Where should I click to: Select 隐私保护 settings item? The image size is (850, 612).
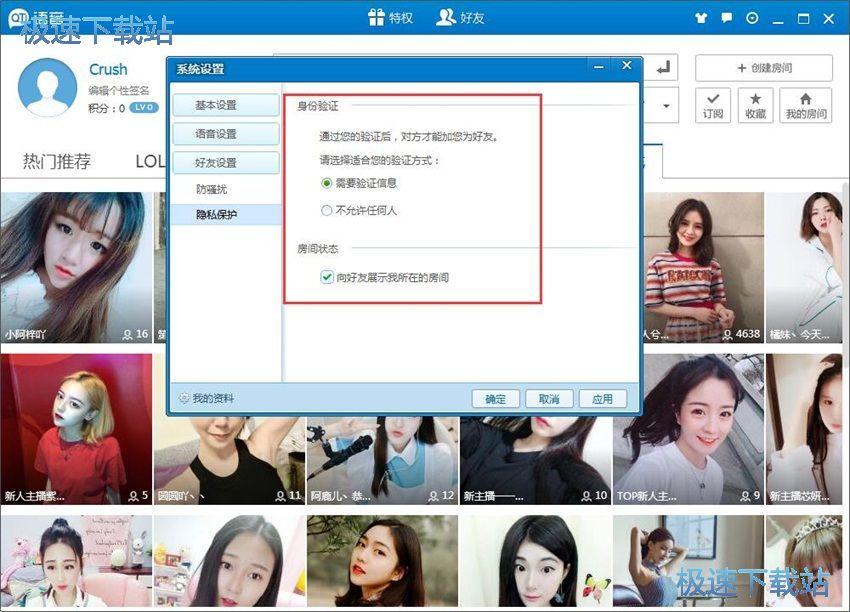coord(226,215)
